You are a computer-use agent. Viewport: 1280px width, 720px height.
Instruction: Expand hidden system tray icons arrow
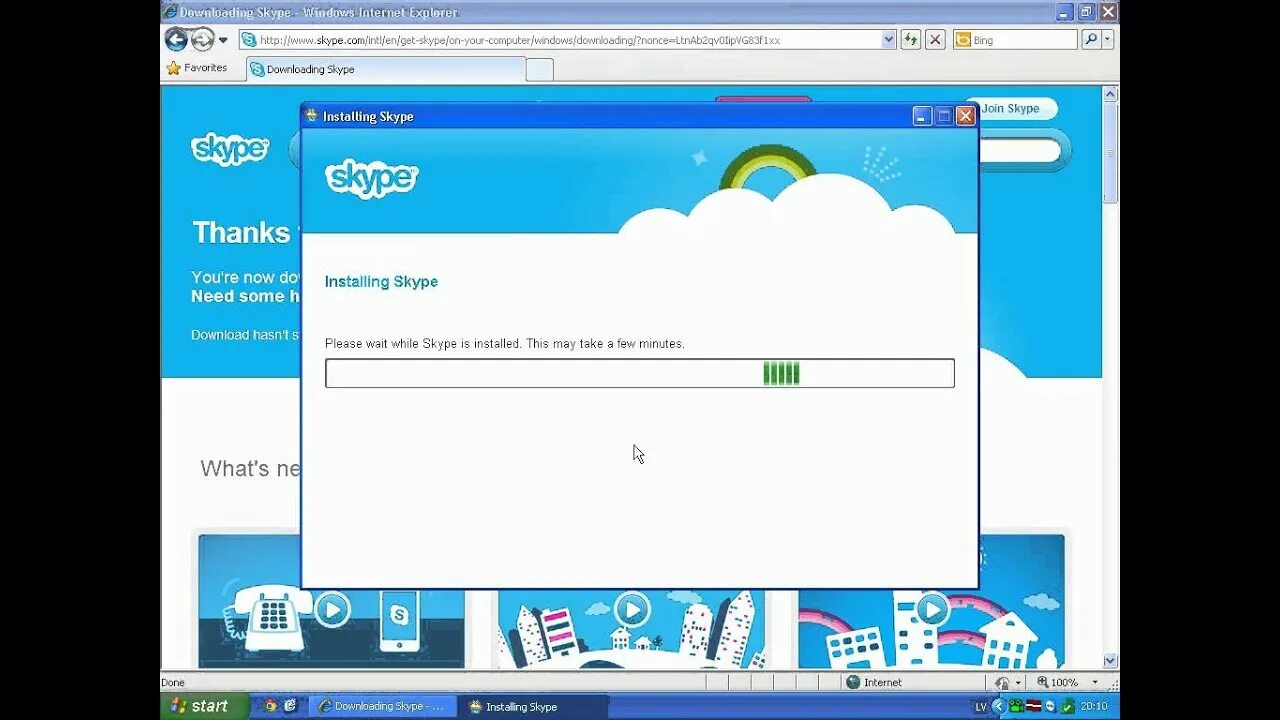(998, 706)
